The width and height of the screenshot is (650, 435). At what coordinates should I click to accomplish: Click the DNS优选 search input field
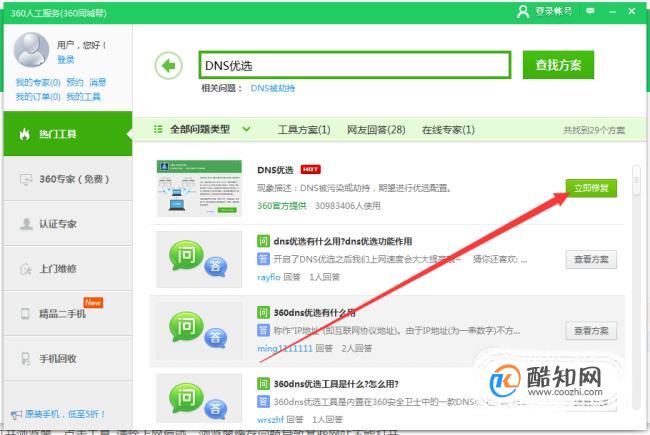pos(355,65)
